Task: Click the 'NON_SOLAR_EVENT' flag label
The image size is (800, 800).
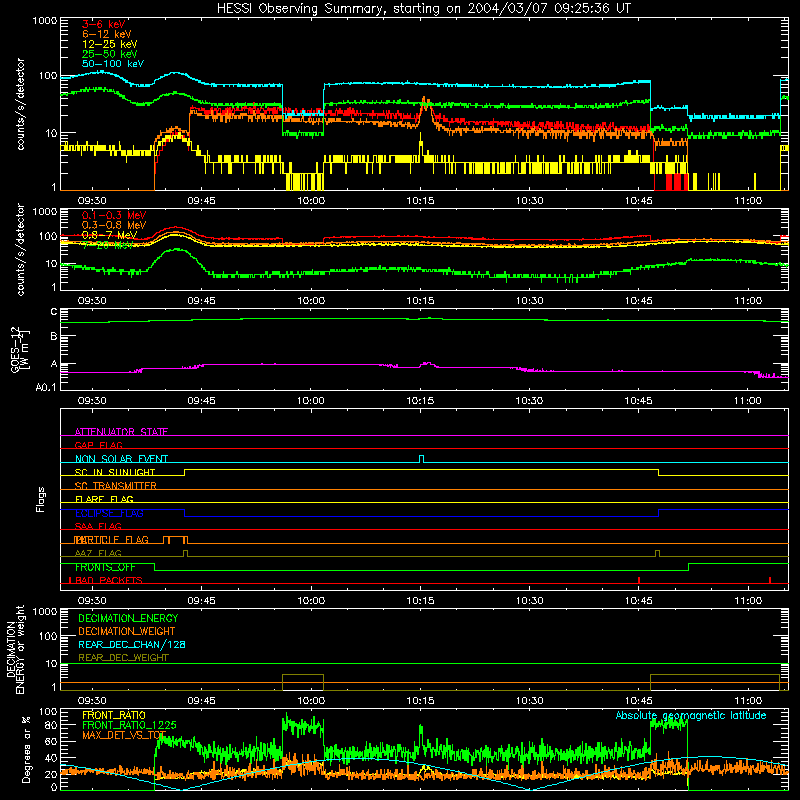Action: click(121, 459)
